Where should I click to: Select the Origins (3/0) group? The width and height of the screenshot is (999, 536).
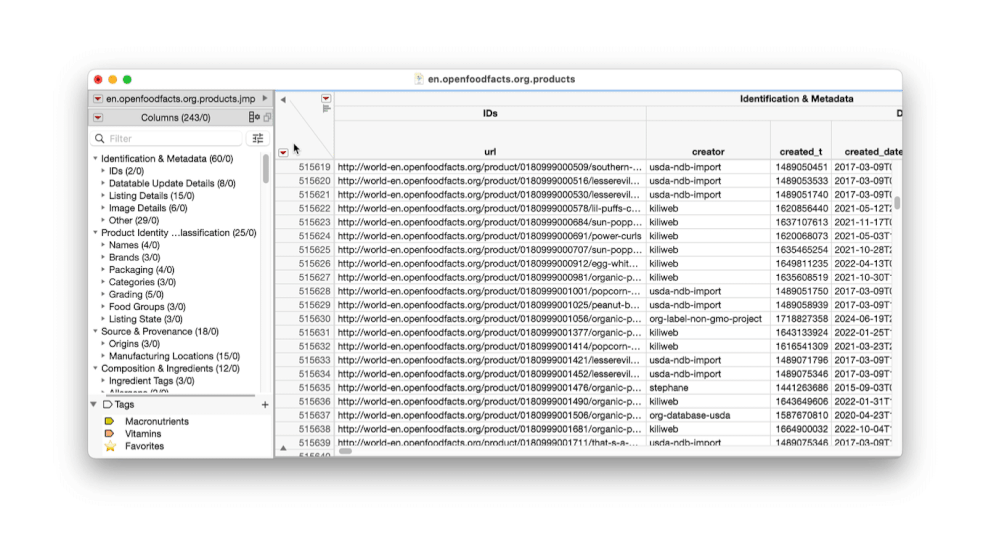tap(134, 344)
